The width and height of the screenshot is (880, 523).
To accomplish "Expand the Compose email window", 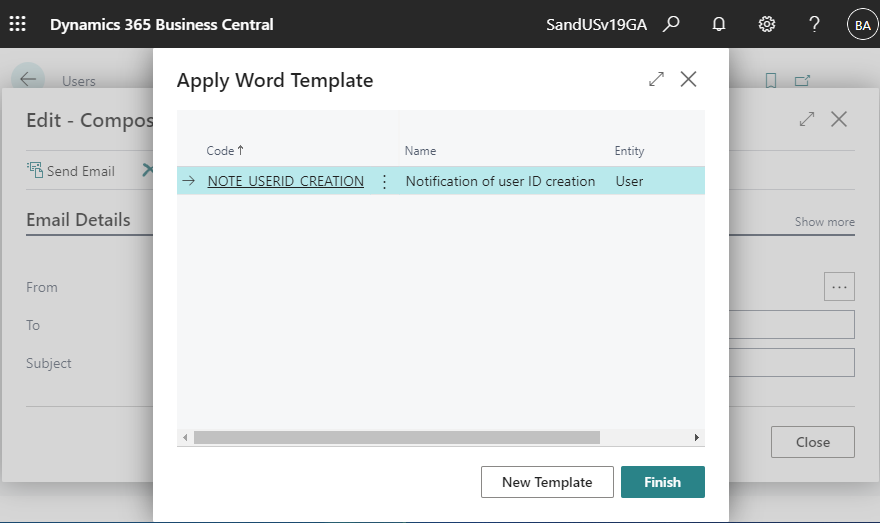I will pyautogui.click(x=806, y=119).
